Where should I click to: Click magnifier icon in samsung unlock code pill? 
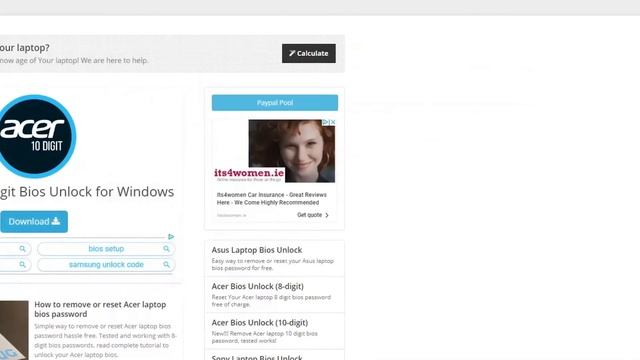166,264
